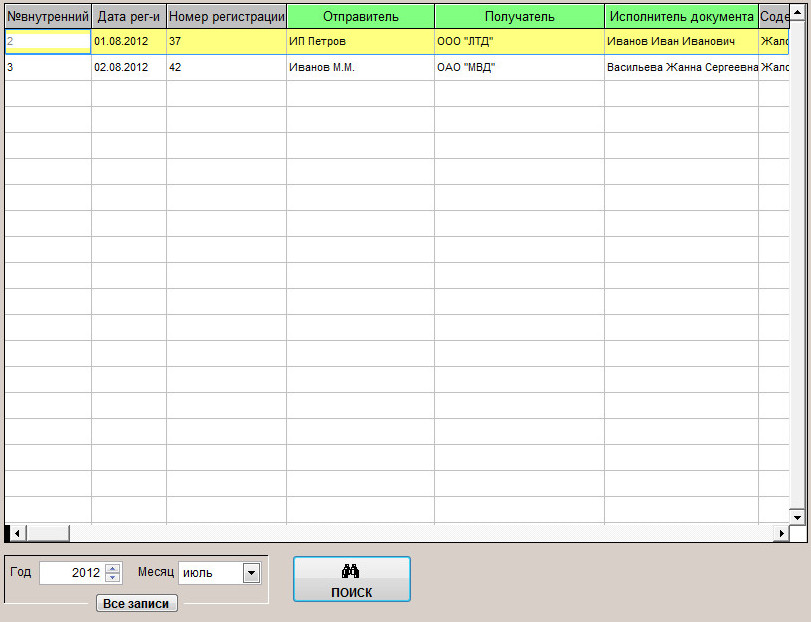This screenshot has height=622, width=811.
Task: Click the partially visible Соде column header
Action: (774, 17)
